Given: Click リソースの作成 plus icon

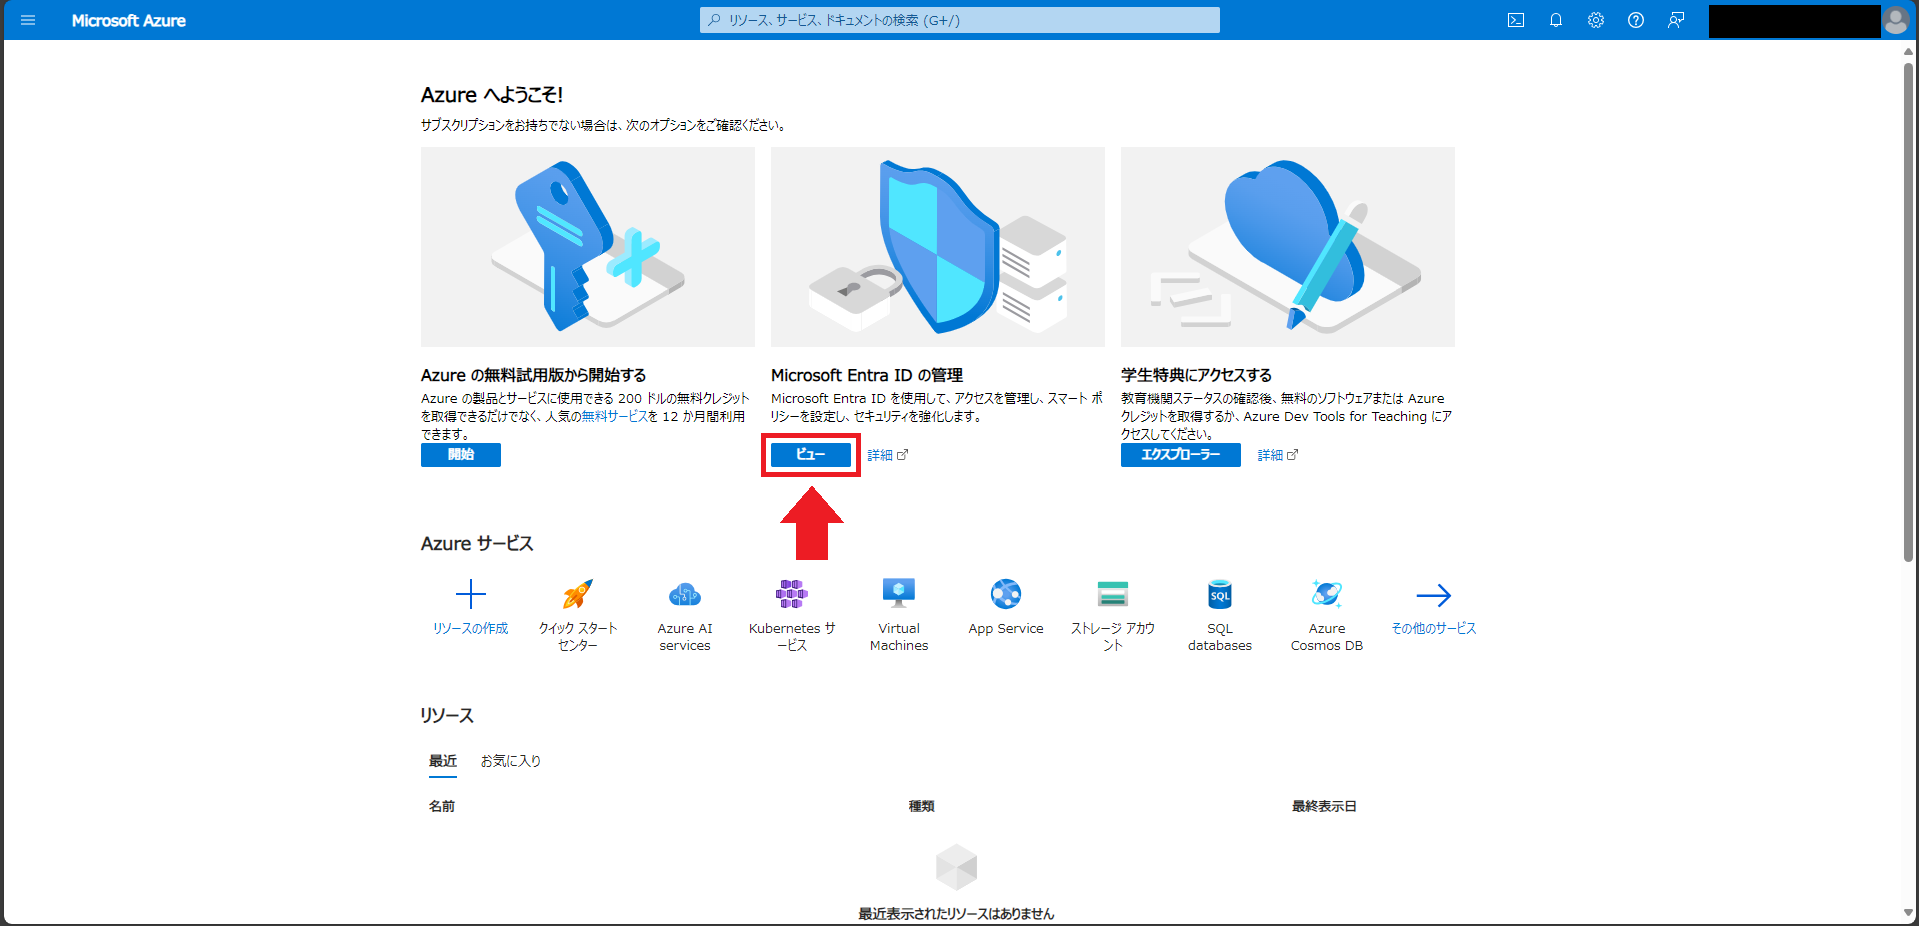Looking at the screenshot, I should 470,595.
